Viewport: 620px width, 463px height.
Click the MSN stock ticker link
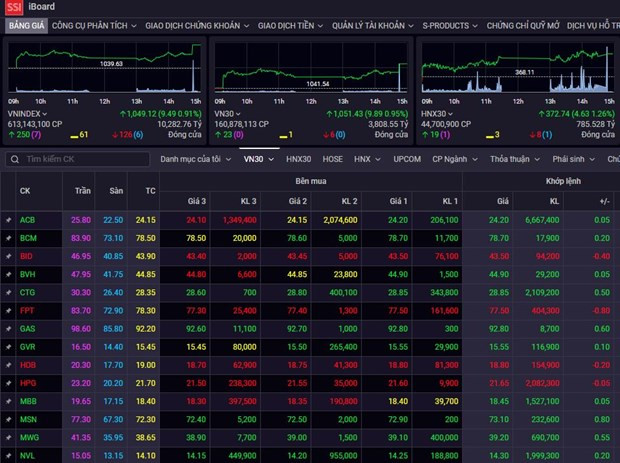coord(28,419)
